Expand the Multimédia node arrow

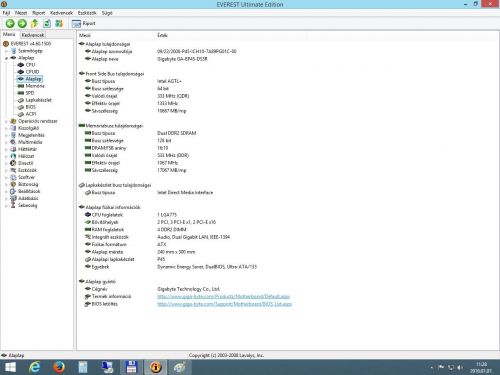(6, 142)
